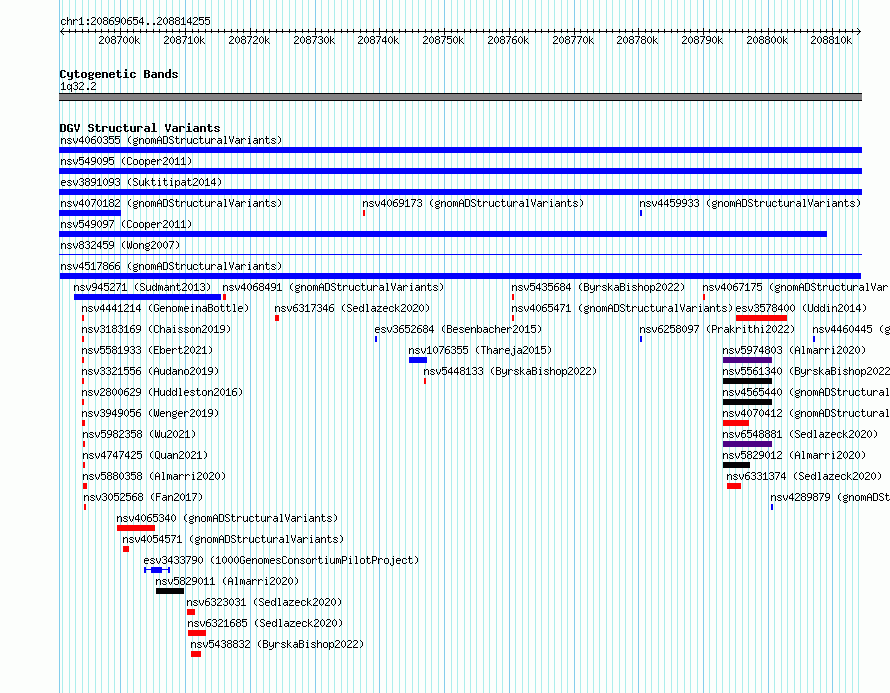Open variant nsv4747425 Quan2021 label
890x693 pixels.
(145, 455)
